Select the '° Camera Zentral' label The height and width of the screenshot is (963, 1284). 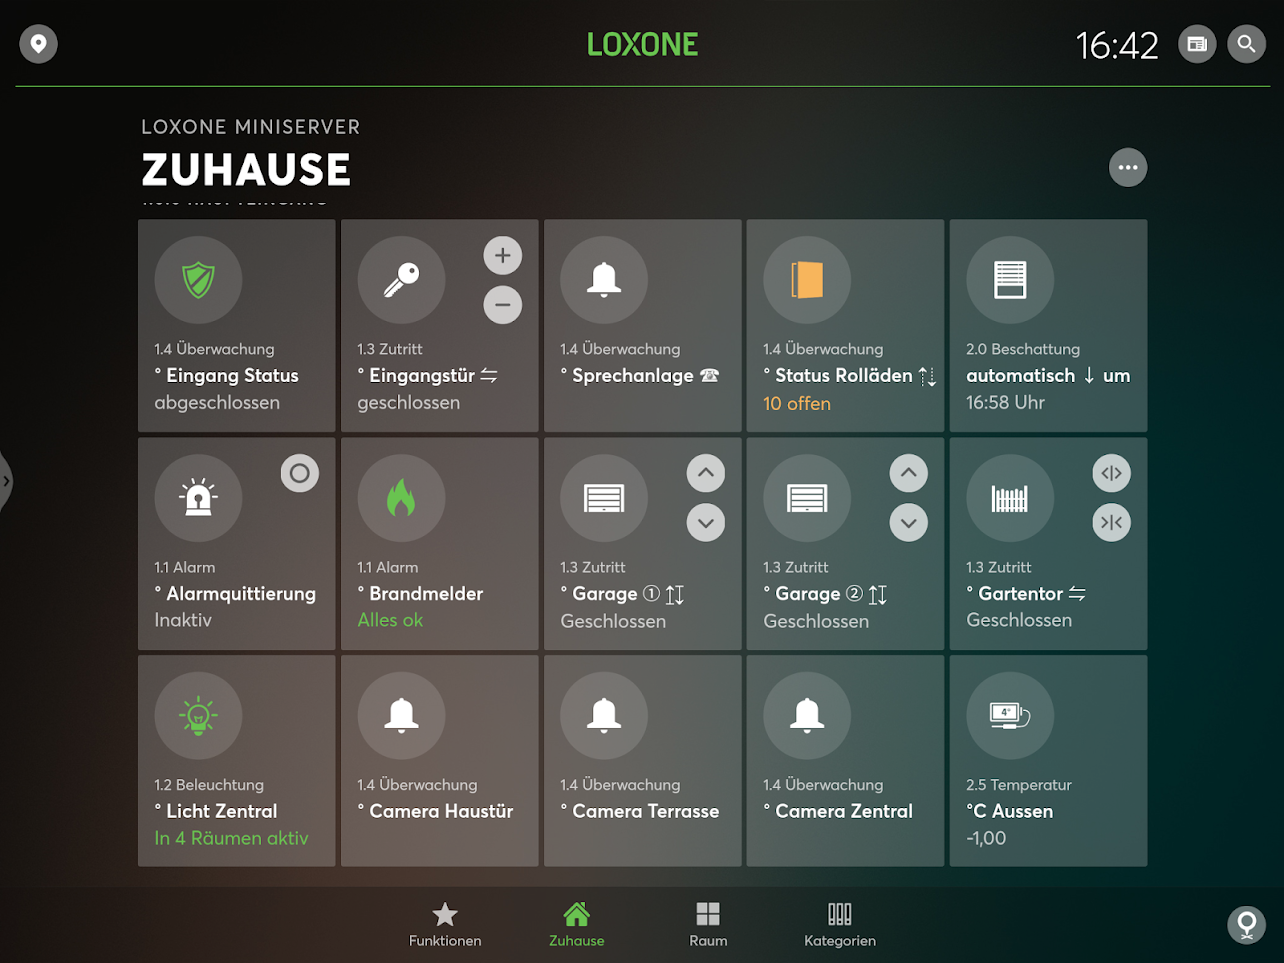(838, 812)
